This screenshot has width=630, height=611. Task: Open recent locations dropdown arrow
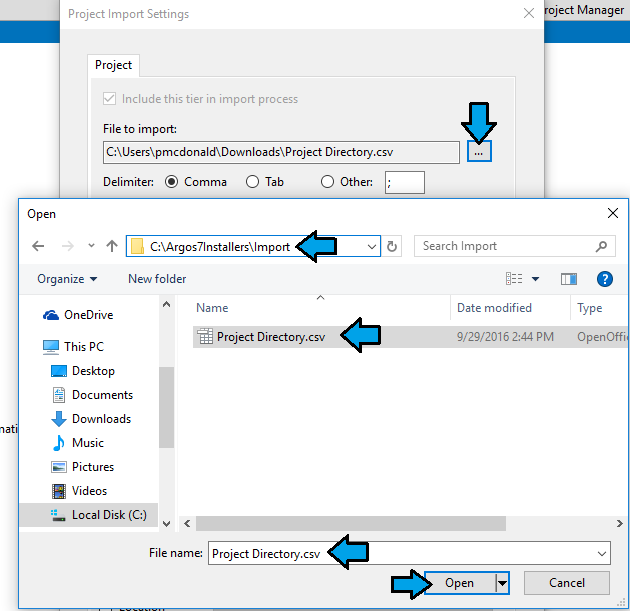tap(92, 246)
